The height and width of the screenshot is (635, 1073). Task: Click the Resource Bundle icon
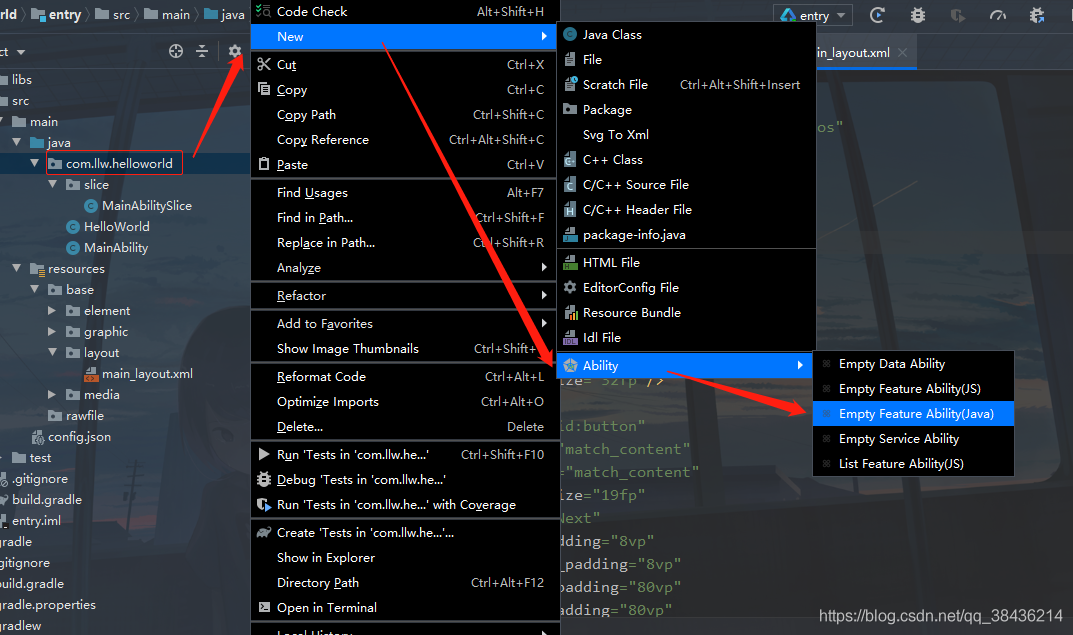coord(570,313)
